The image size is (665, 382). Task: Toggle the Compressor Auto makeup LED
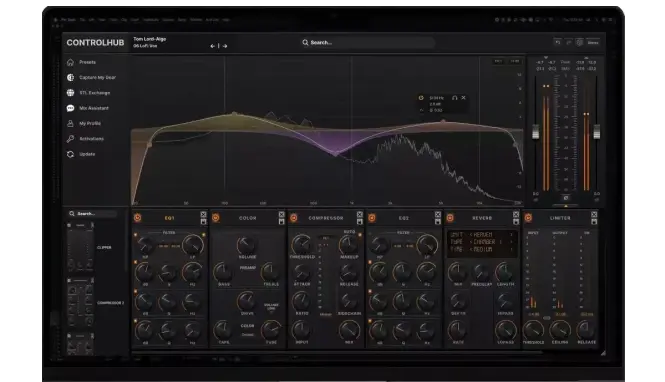[x=360, y=234]
